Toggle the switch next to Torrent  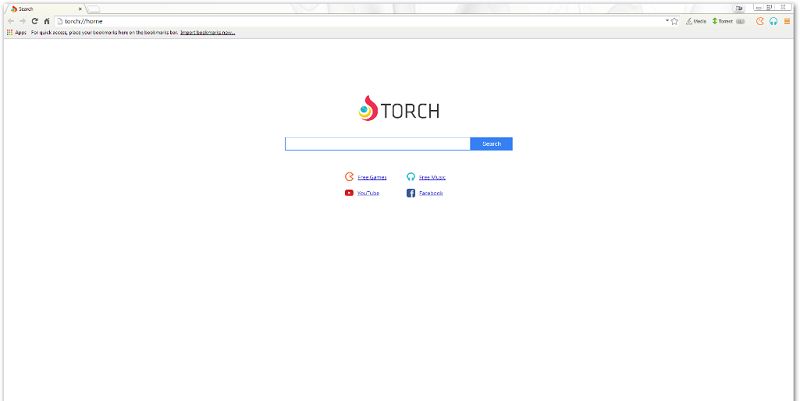(x=740, y=21)
